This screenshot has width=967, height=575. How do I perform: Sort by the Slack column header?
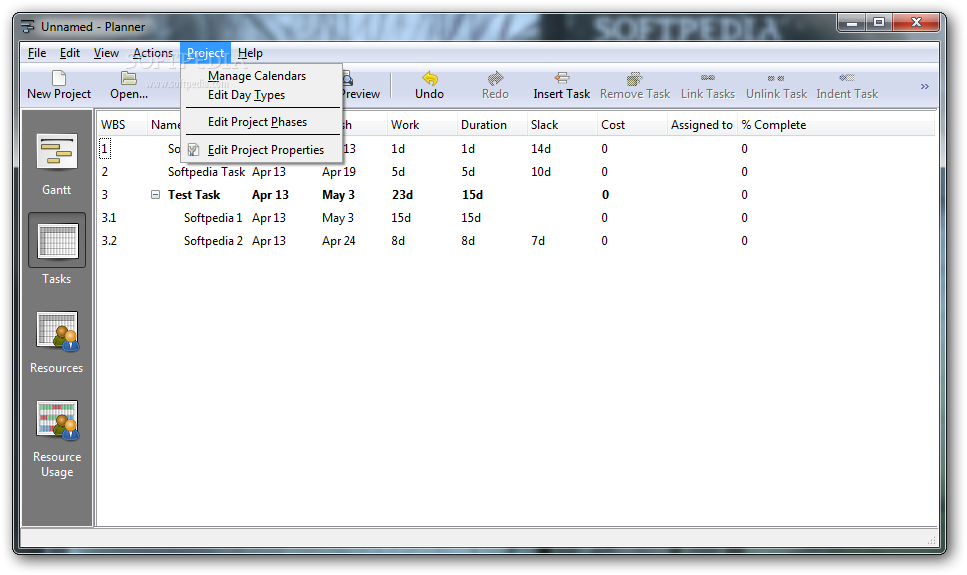click(562, 125)
